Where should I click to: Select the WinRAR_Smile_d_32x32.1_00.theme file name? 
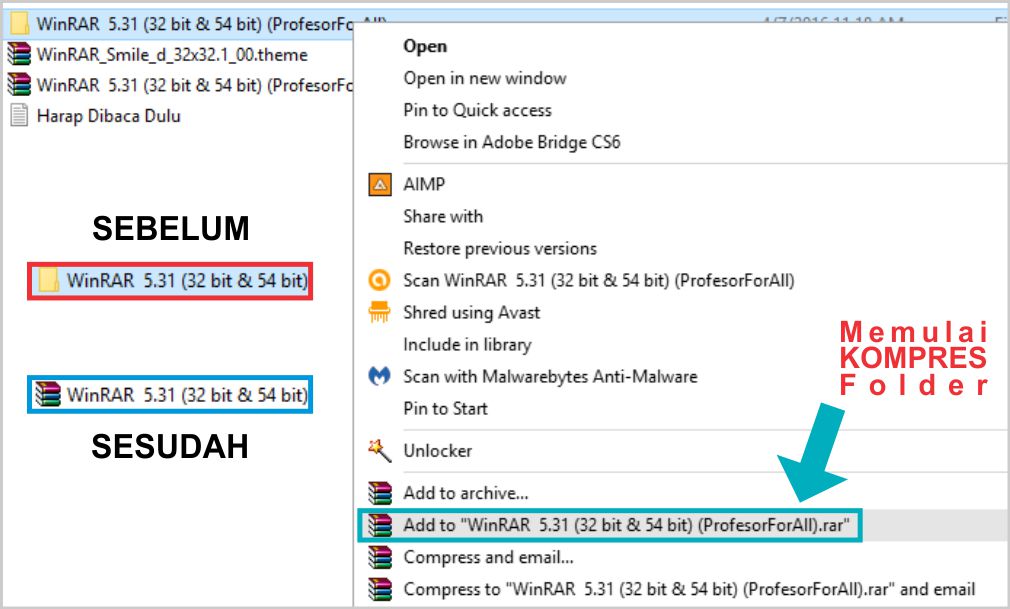coord(172,55)
